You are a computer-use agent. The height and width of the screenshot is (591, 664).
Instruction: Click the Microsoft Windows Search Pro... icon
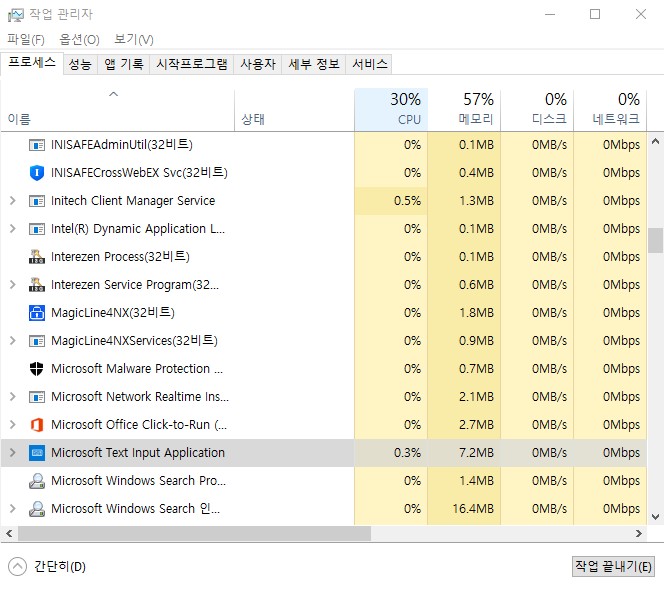coord(37,481)
